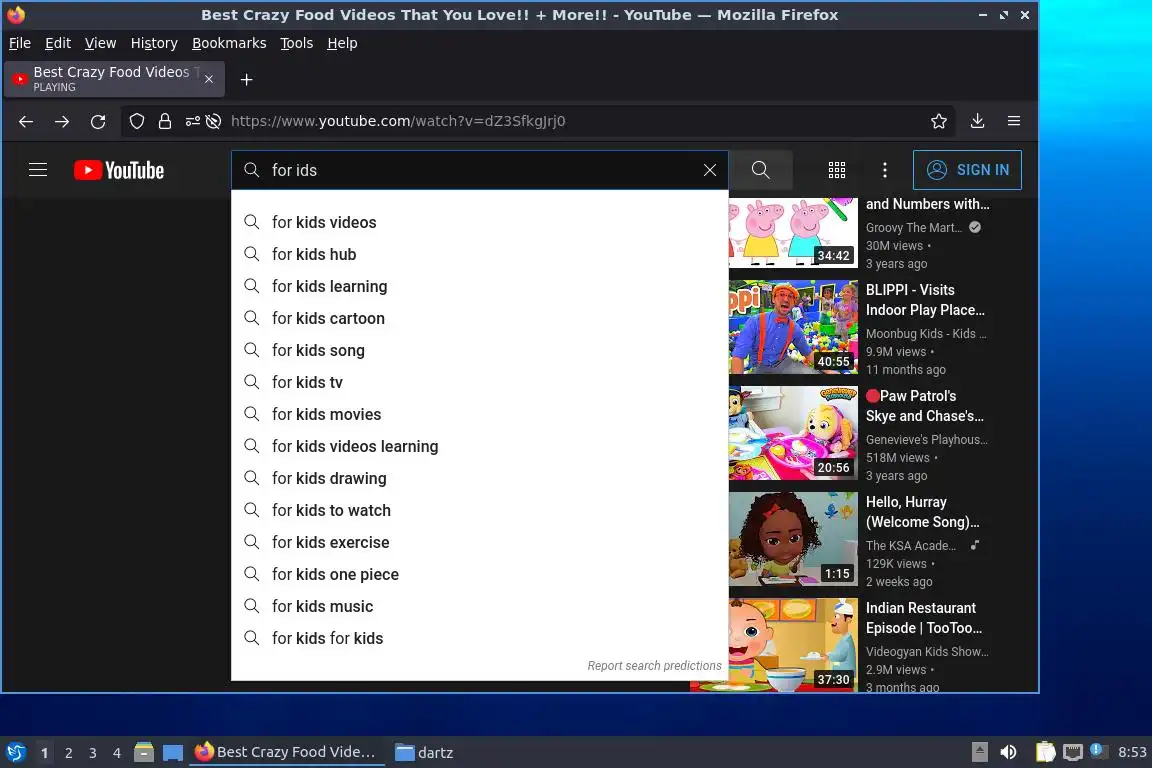Close the Best Crazy Food Videos tab
Image resolution: width=1152 pixels, height=768 pixels.
209,79
